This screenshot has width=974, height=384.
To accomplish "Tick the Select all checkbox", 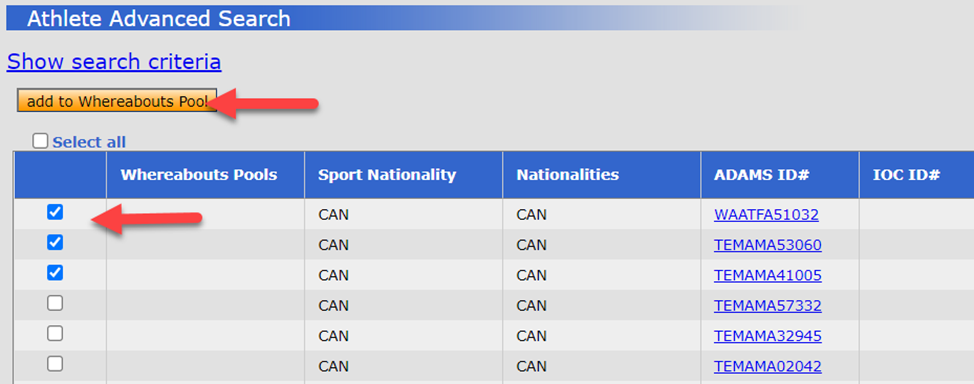I will point(40,142).
